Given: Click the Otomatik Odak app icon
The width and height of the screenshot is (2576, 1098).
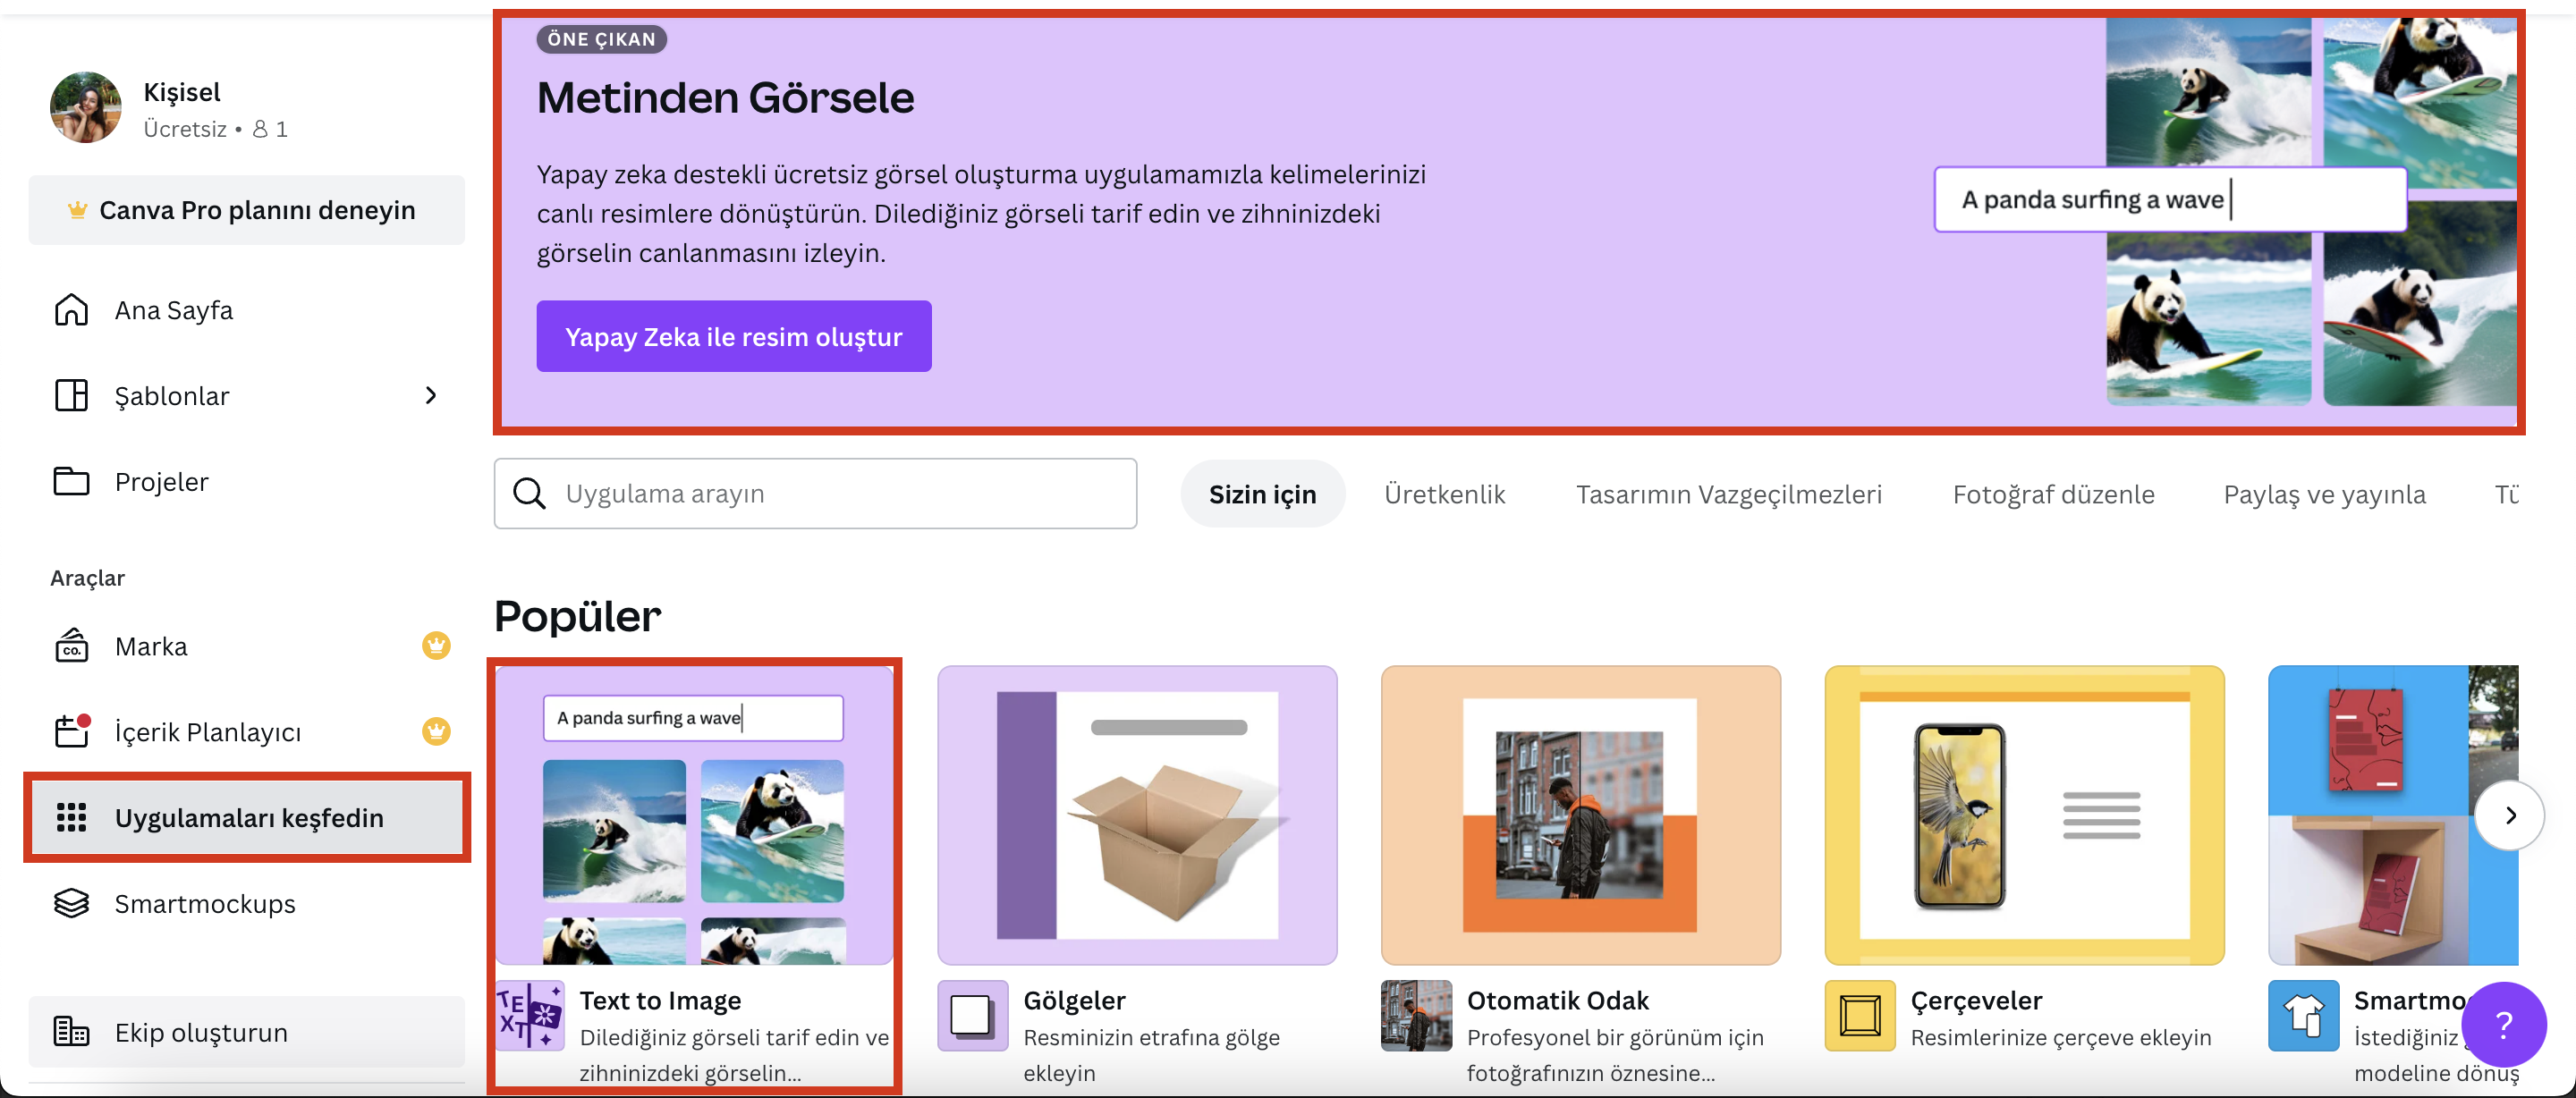Looking at the screenshot, I should (x=1416, y=1016).
